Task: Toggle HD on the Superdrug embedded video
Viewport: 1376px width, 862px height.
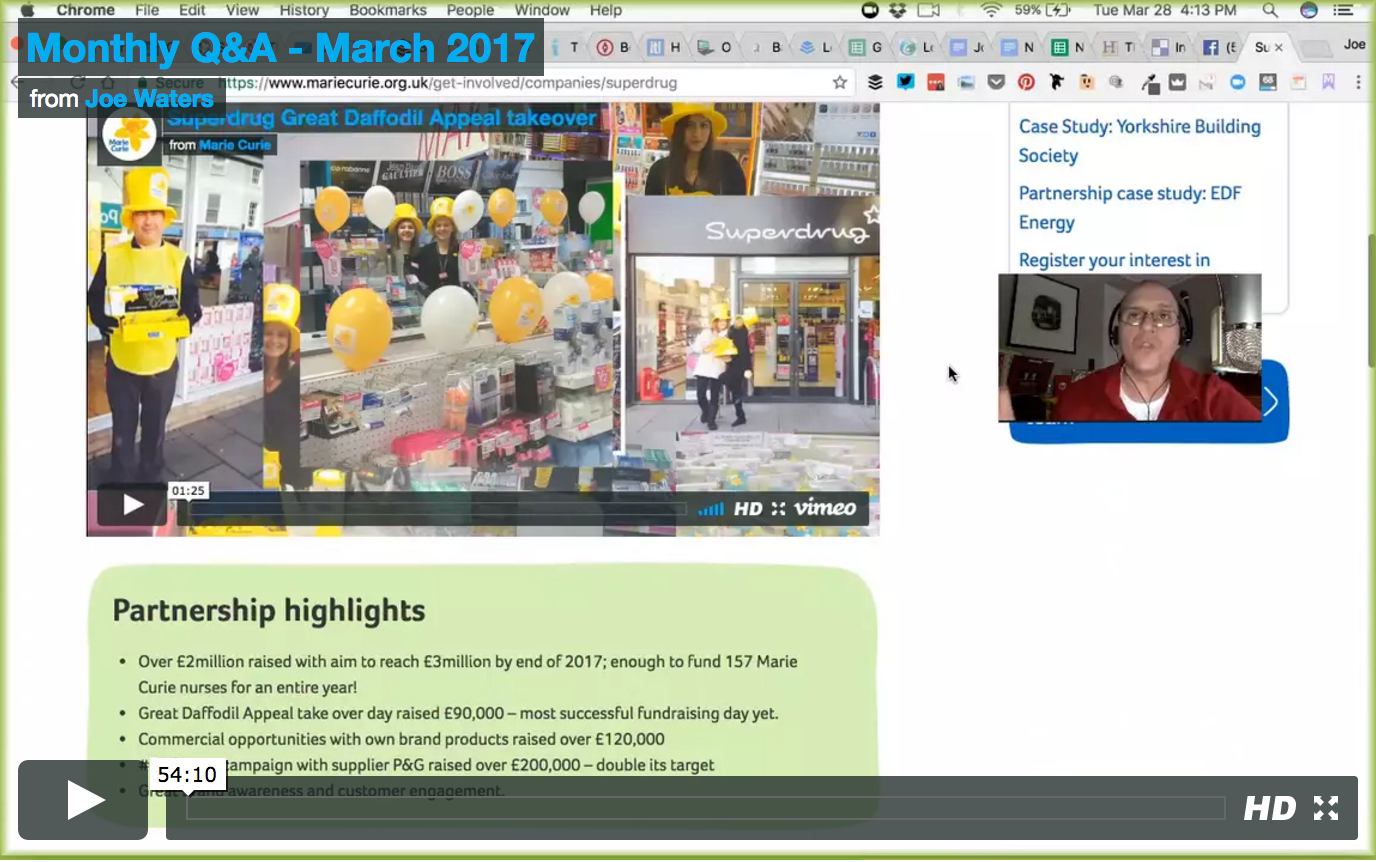Action: pyautogui.click(x=748, y=509)
